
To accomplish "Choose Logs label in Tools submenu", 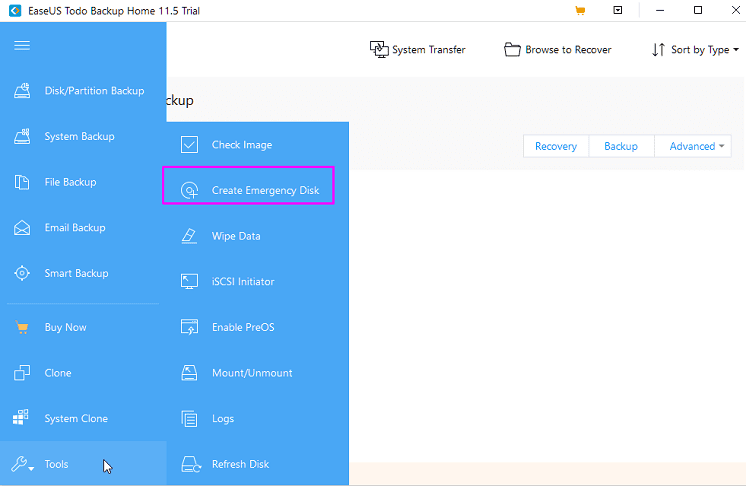I will [223, 419].
